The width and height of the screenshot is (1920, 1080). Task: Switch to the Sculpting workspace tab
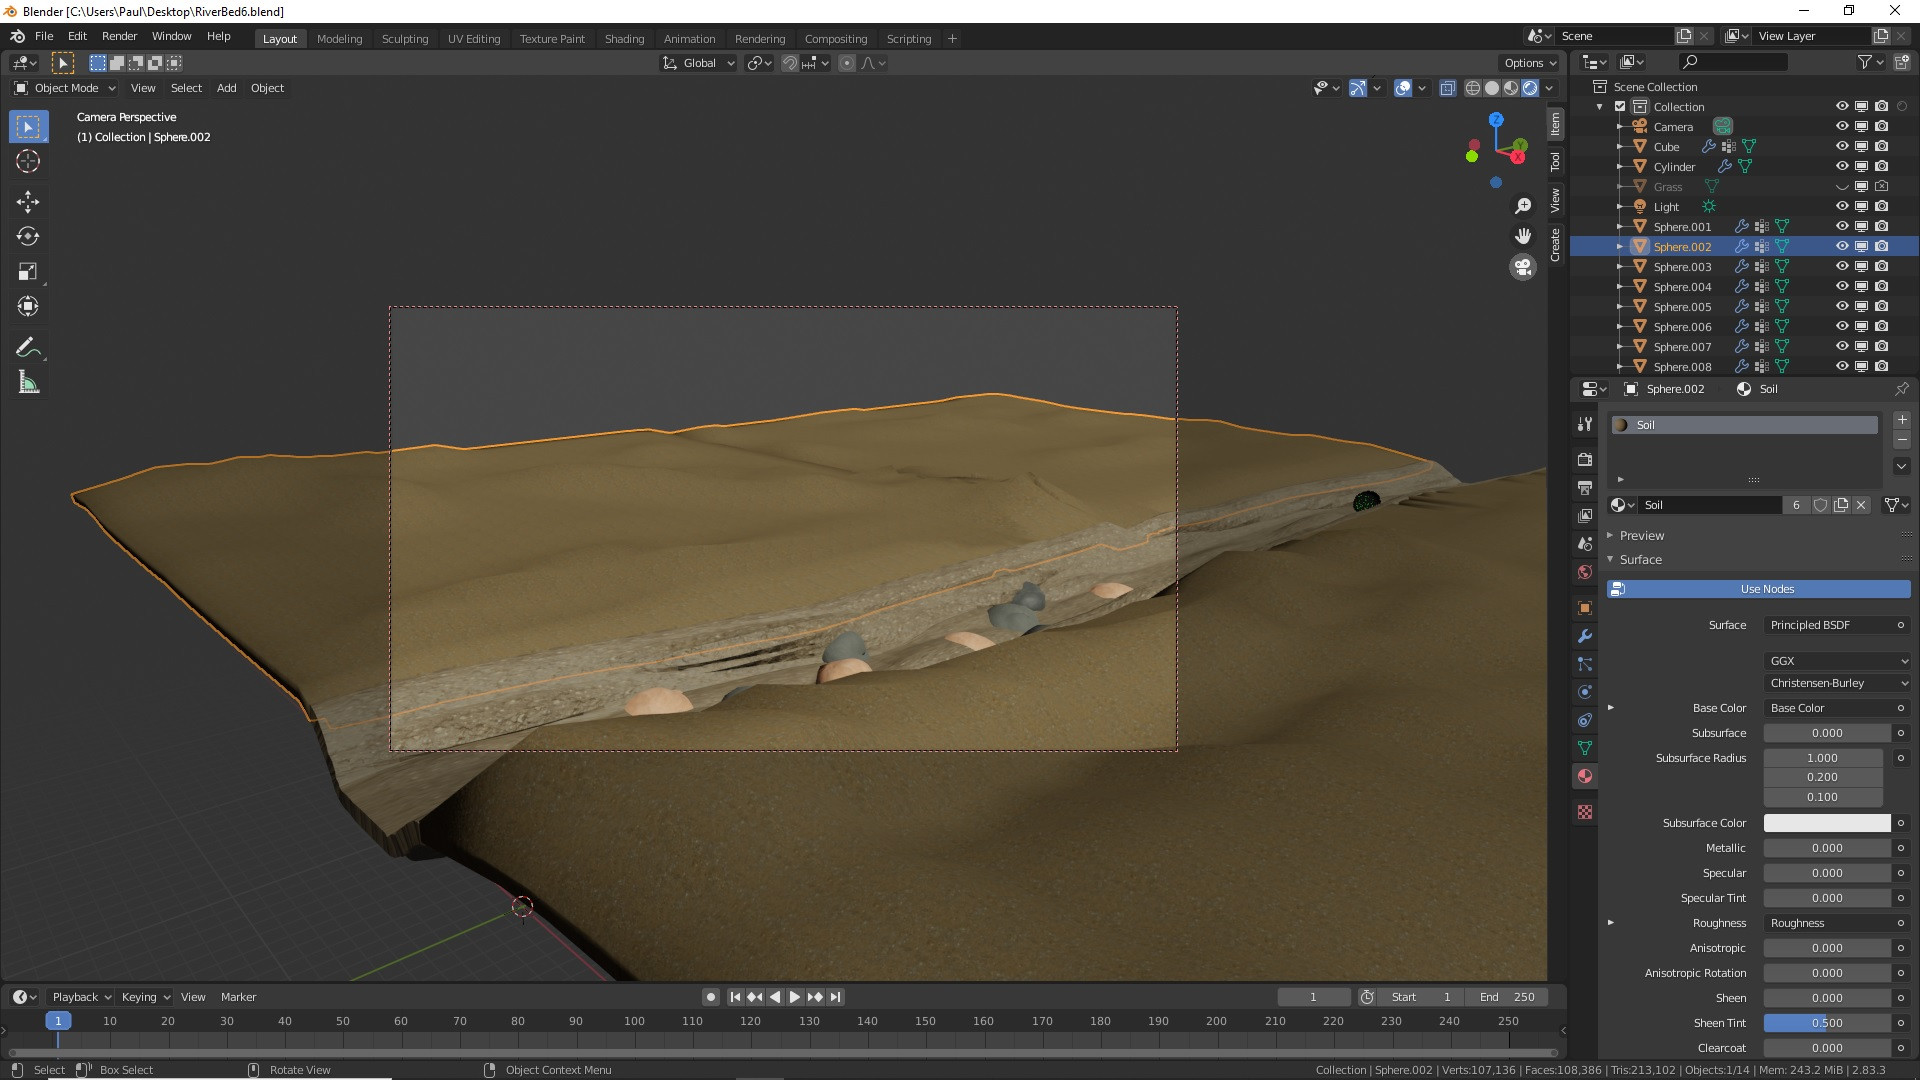click(x=405, y=39)
